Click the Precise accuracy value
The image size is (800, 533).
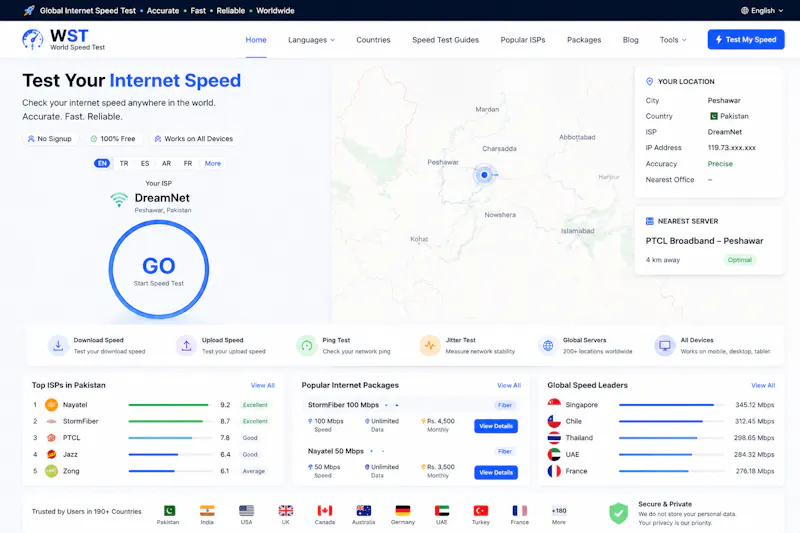tap(720, 164)
